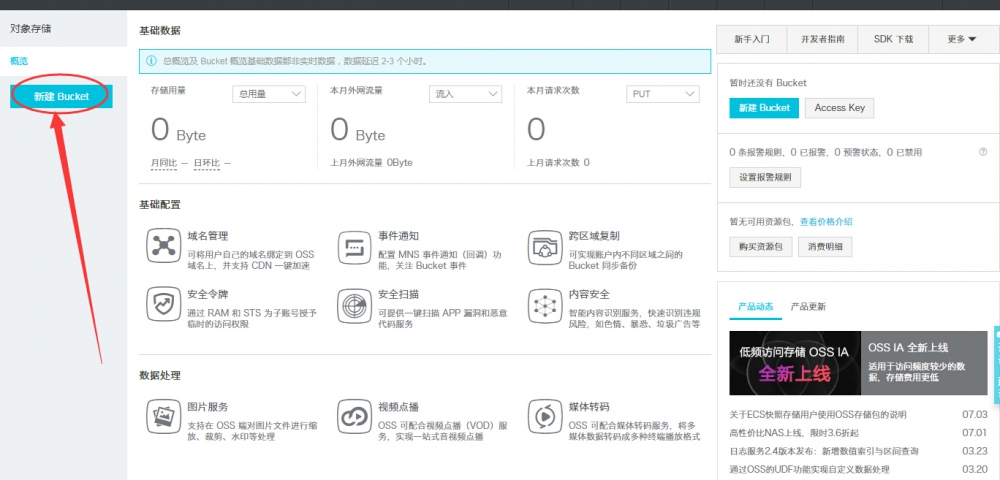1000x480 pixels.
Task: Open the 跨区域复制 folder icon
Action: 545,247
